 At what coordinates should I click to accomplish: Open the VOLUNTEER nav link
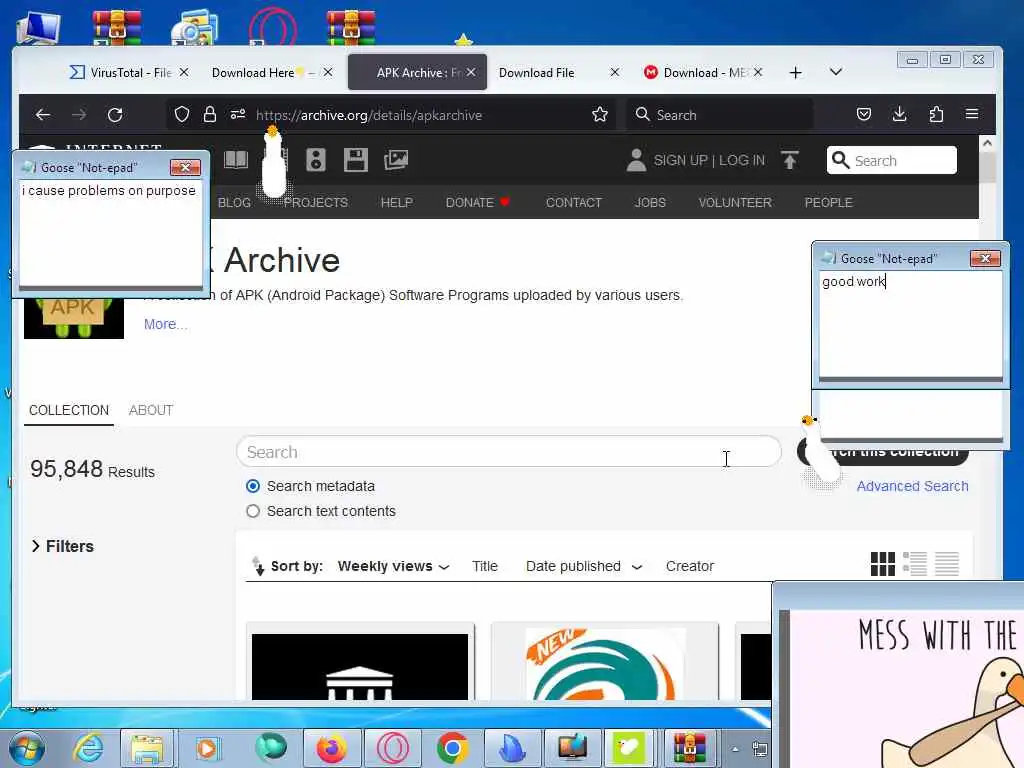[735, 202]
